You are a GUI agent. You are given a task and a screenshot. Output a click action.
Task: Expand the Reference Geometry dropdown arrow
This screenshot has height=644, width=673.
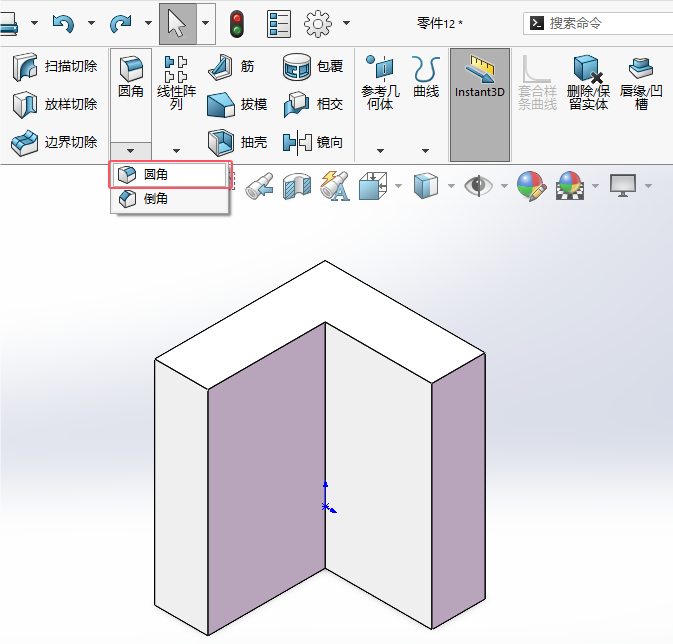(x=380, y=151)
